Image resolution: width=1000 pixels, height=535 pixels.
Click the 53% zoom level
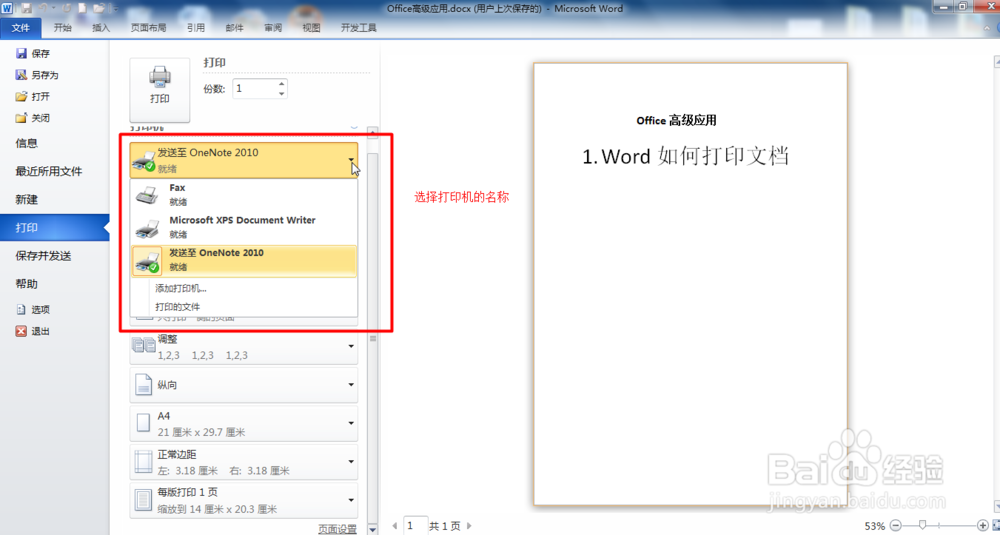(874, 526)
